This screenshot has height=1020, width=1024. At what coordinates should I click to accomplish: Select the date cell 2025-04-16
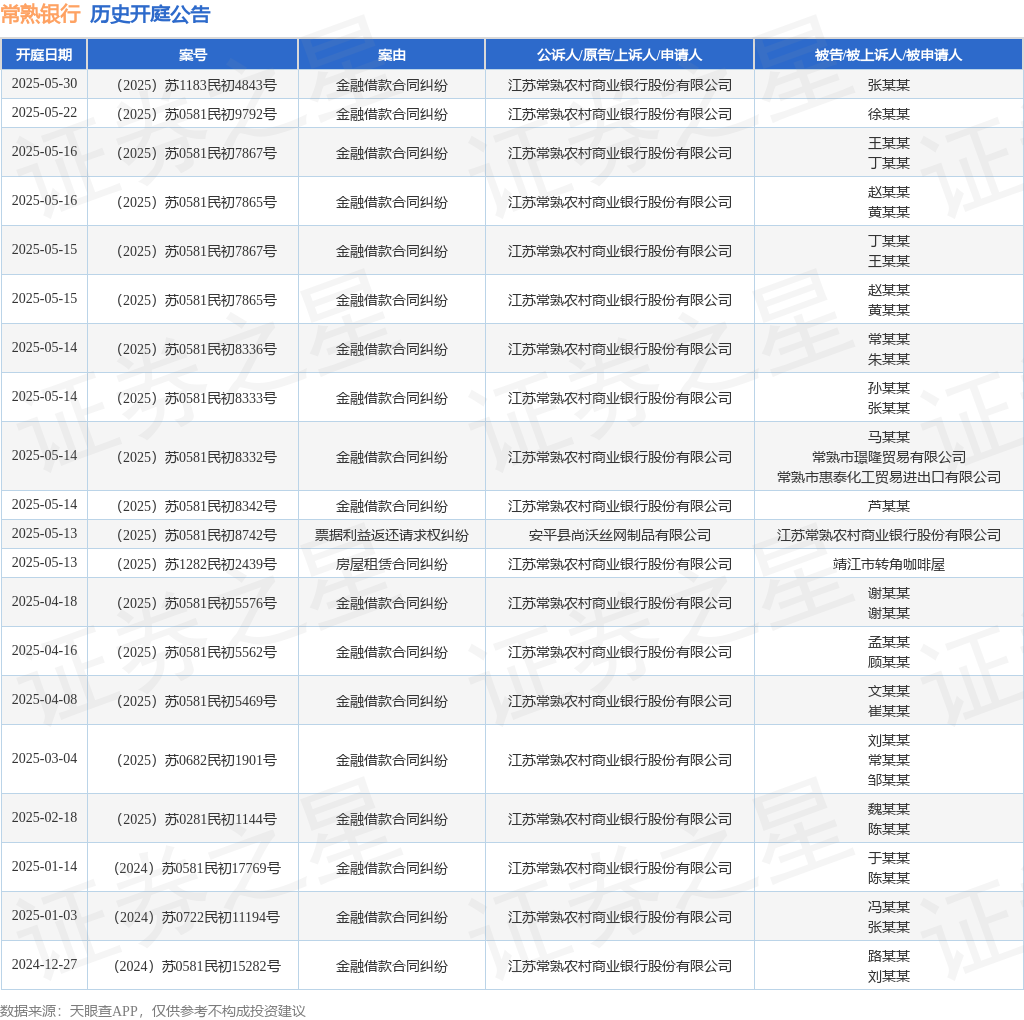pos(44,650)
